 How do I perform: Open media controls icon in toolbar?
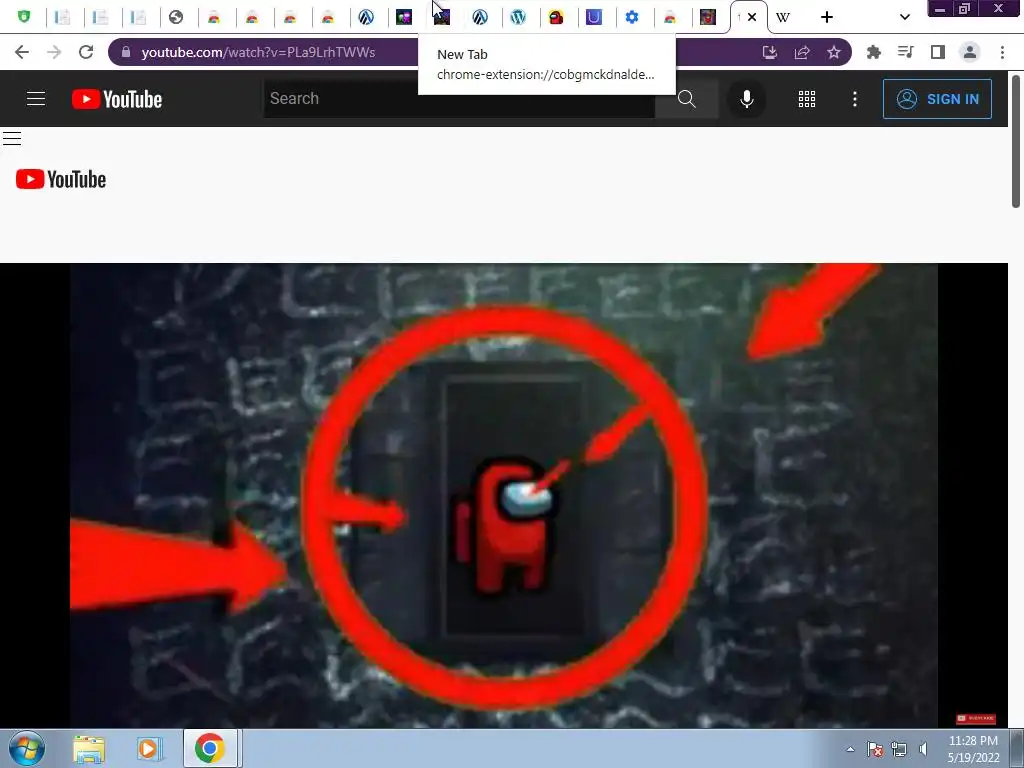(906, 52)
